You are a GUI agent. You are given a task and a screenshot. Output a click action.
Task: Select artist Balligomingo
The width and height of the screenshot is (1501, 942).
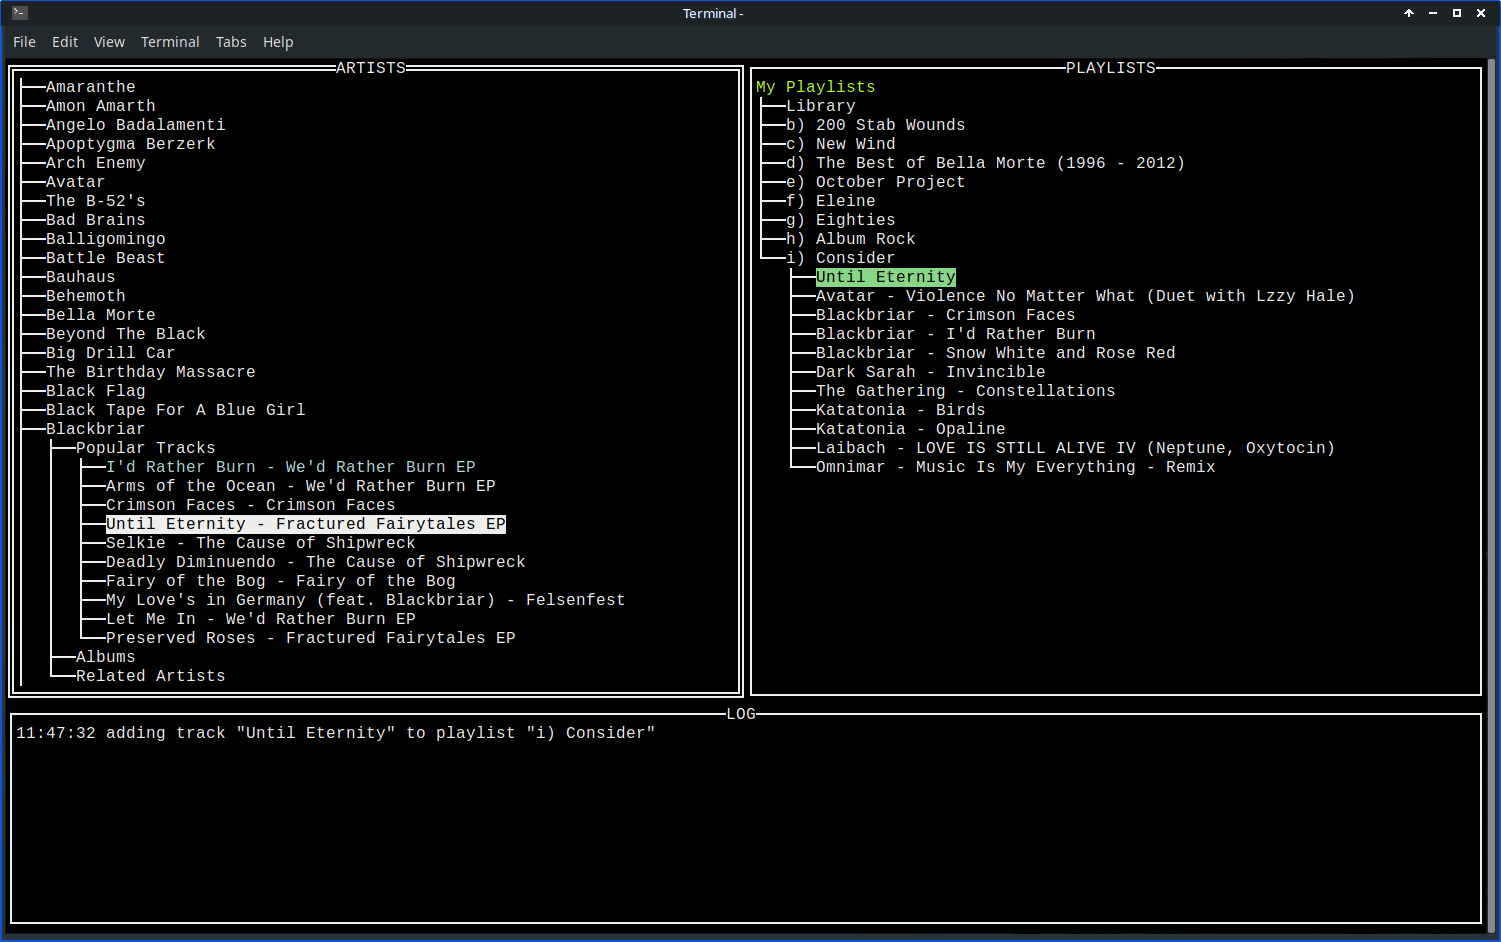(x=105, y=239)
